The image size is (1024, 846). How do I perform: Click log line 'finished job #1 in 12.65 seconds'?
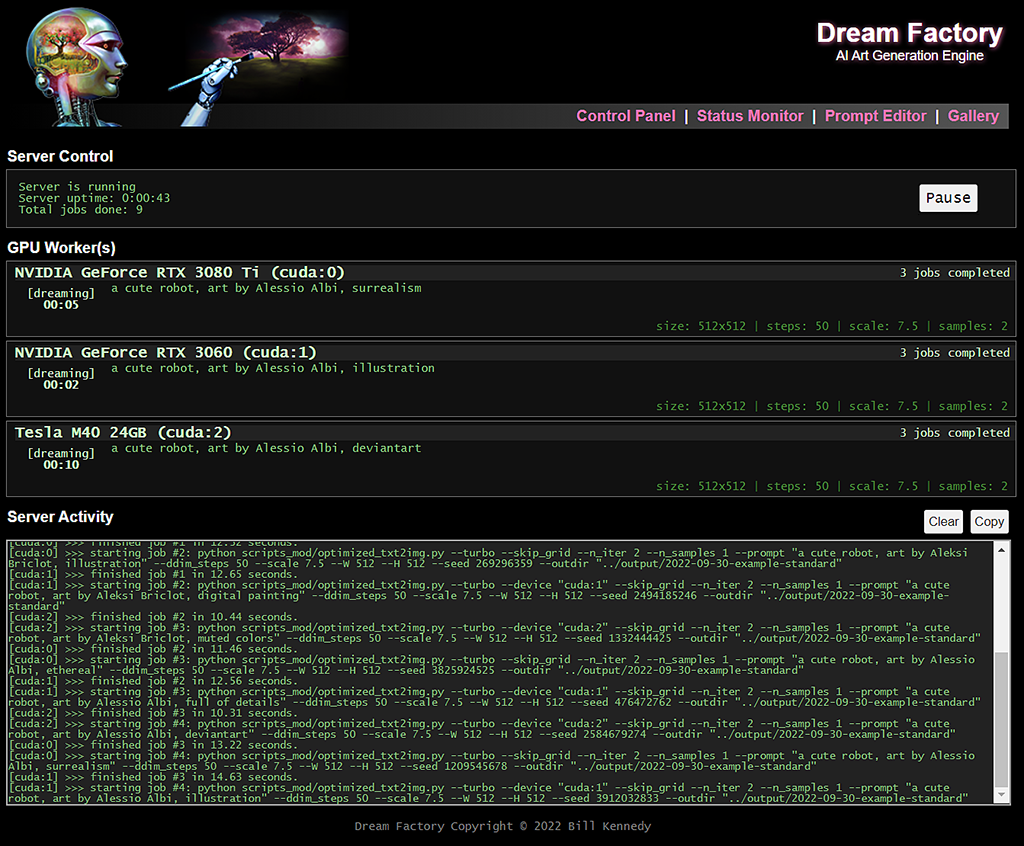[153, 574]
